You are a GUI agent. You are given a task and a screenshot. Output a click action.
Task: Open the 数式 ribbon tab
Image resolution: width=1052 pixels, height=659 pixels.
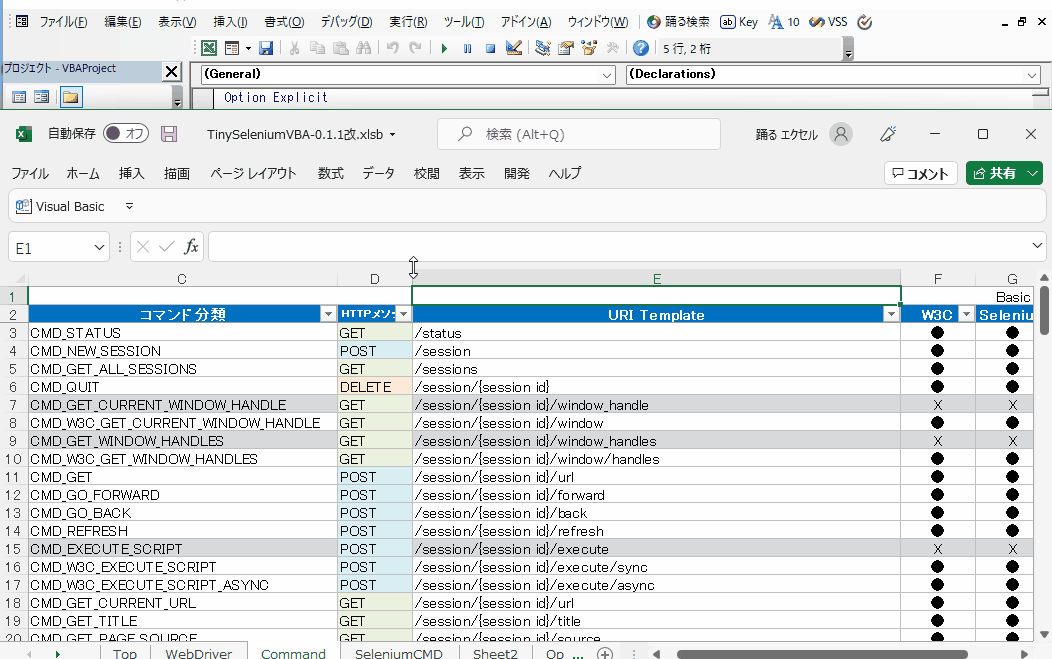click(x=331, y=174)
